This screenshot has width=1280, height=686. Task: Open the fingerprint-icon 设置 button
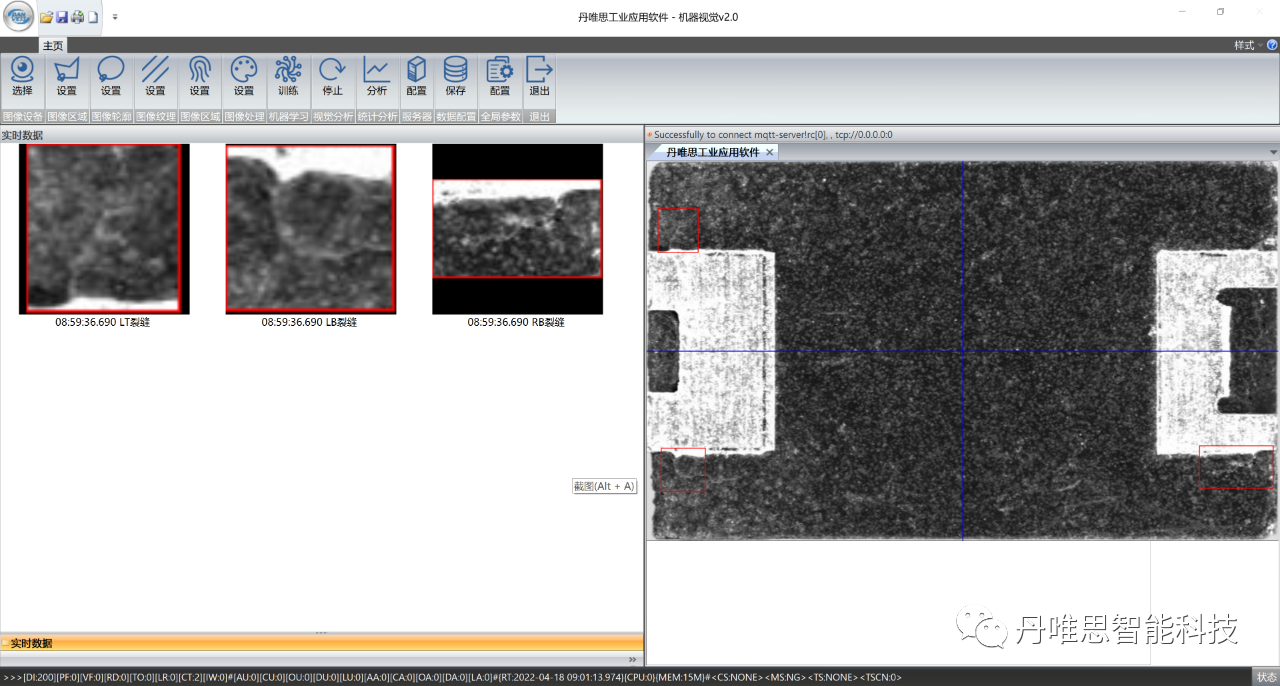(x=200, y=77)
